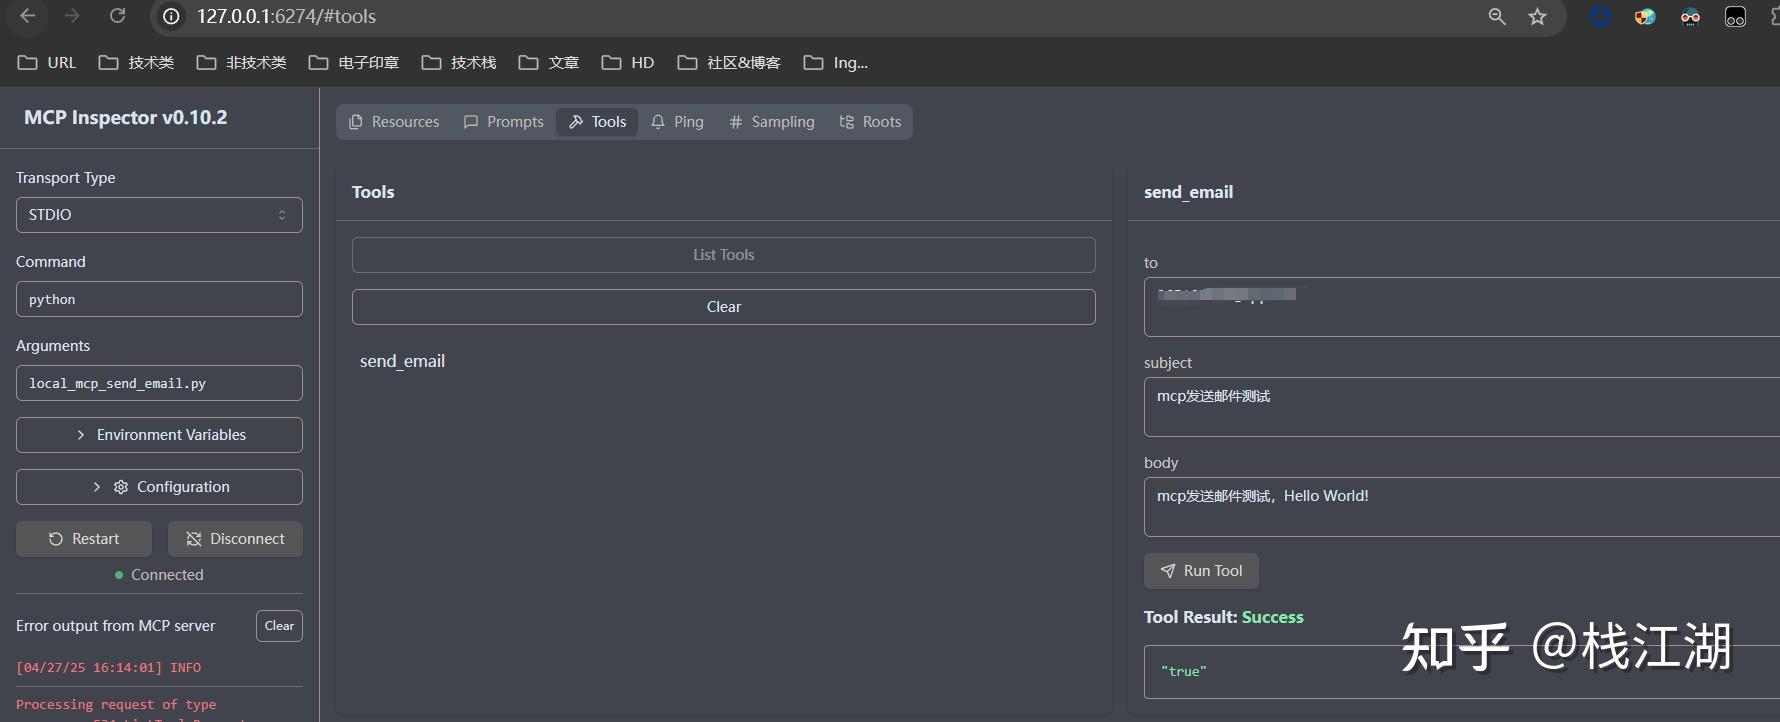
Task: Click the site info icon in the address bar
Action: [x=172, y=16]
